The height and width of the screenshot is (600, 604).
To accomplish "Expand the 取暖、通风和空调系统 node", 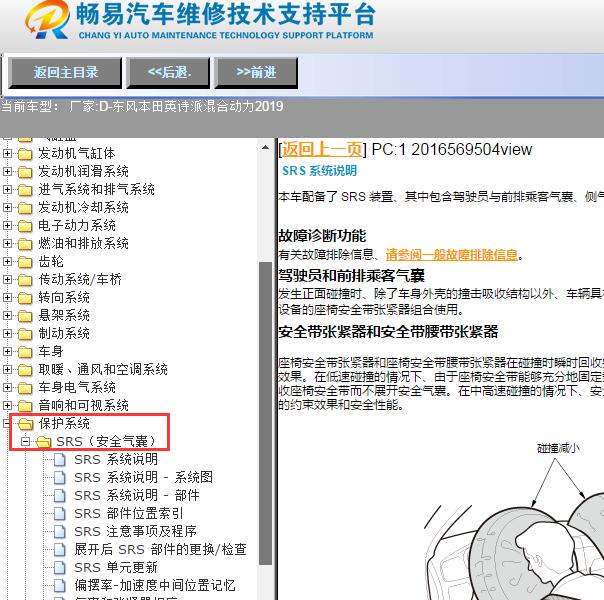I will pyautogui.click(x=7, y=369).
